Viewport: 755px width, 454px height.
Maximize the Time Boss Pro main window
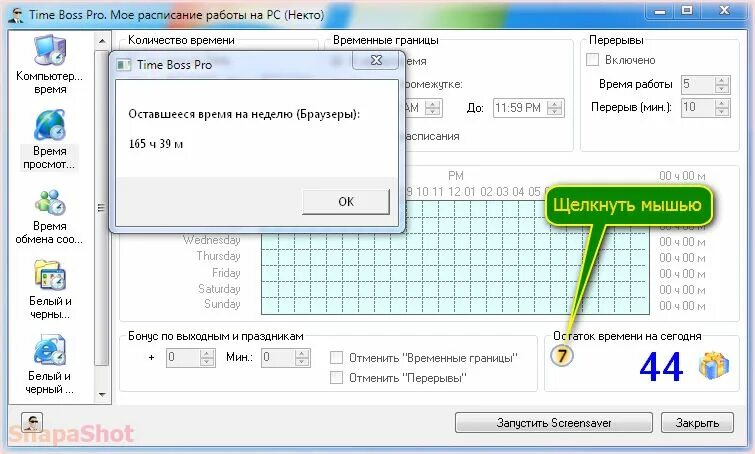click(x=687, y=11)
